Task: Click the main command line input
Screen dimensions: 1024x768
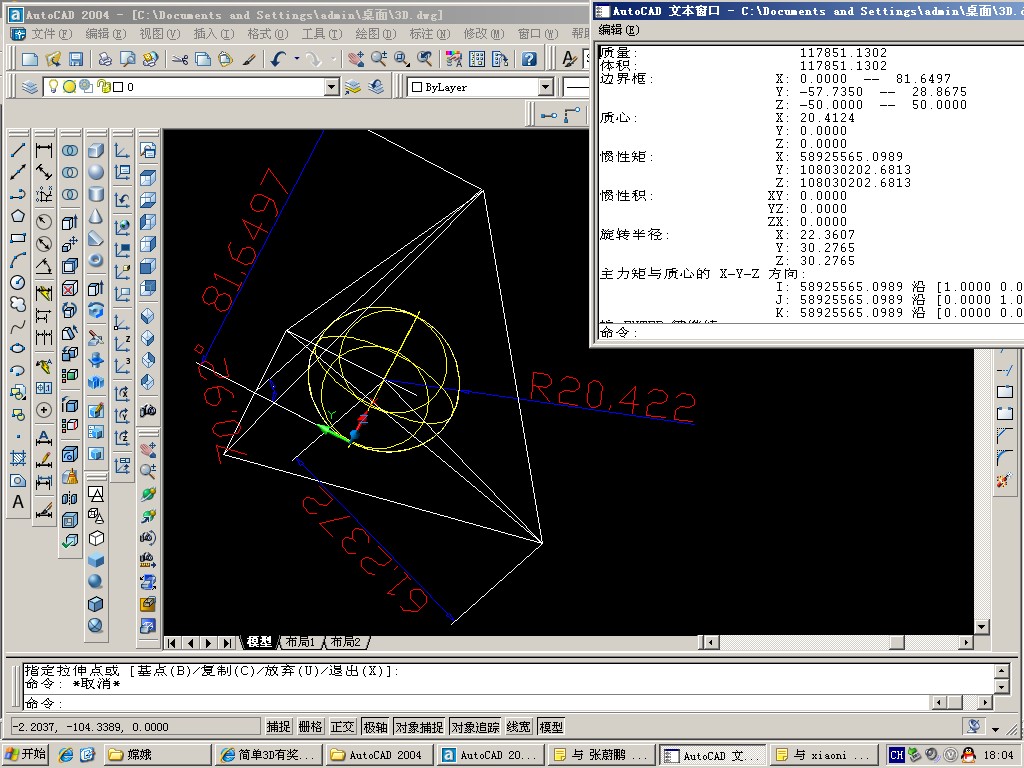Action: pyautogui.click(x=475, y=703)
